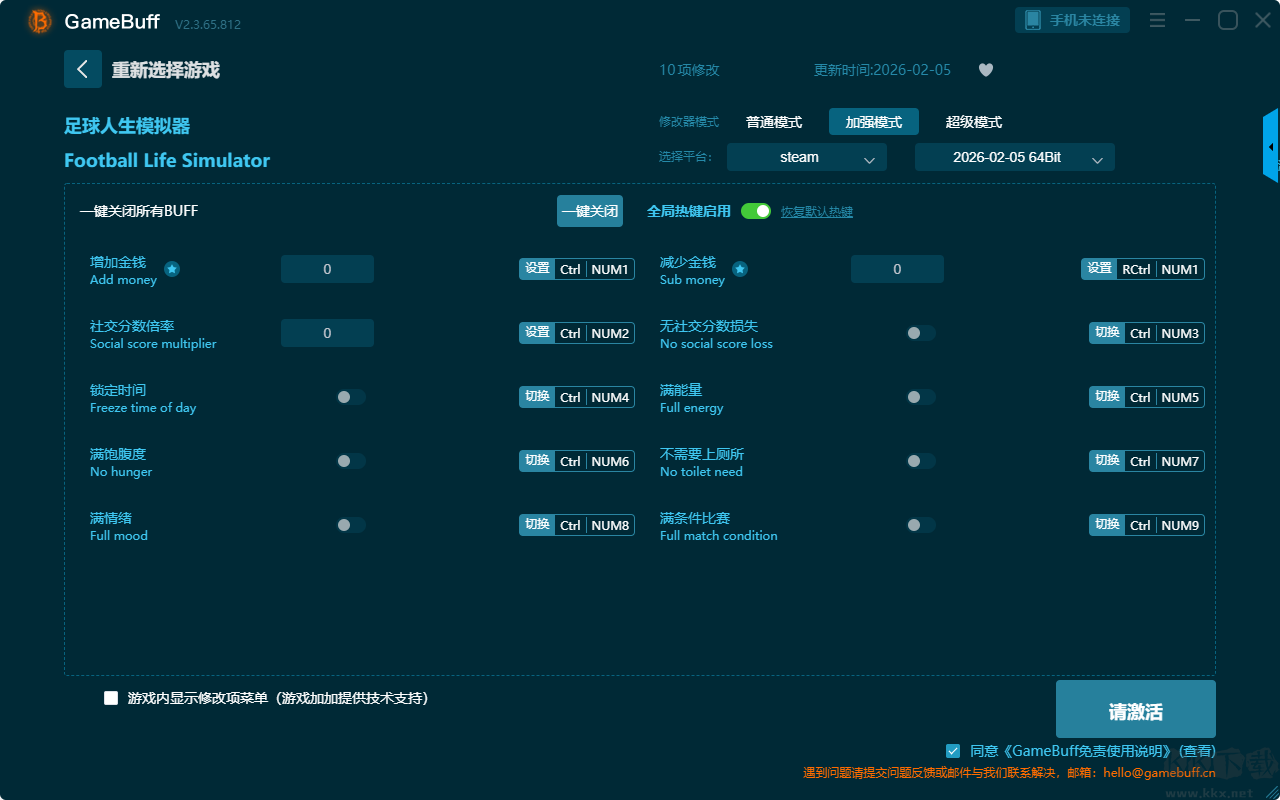The image size is (1280, 800).
Task: Click the heart favorite icon
Action: tap(986, 70)
